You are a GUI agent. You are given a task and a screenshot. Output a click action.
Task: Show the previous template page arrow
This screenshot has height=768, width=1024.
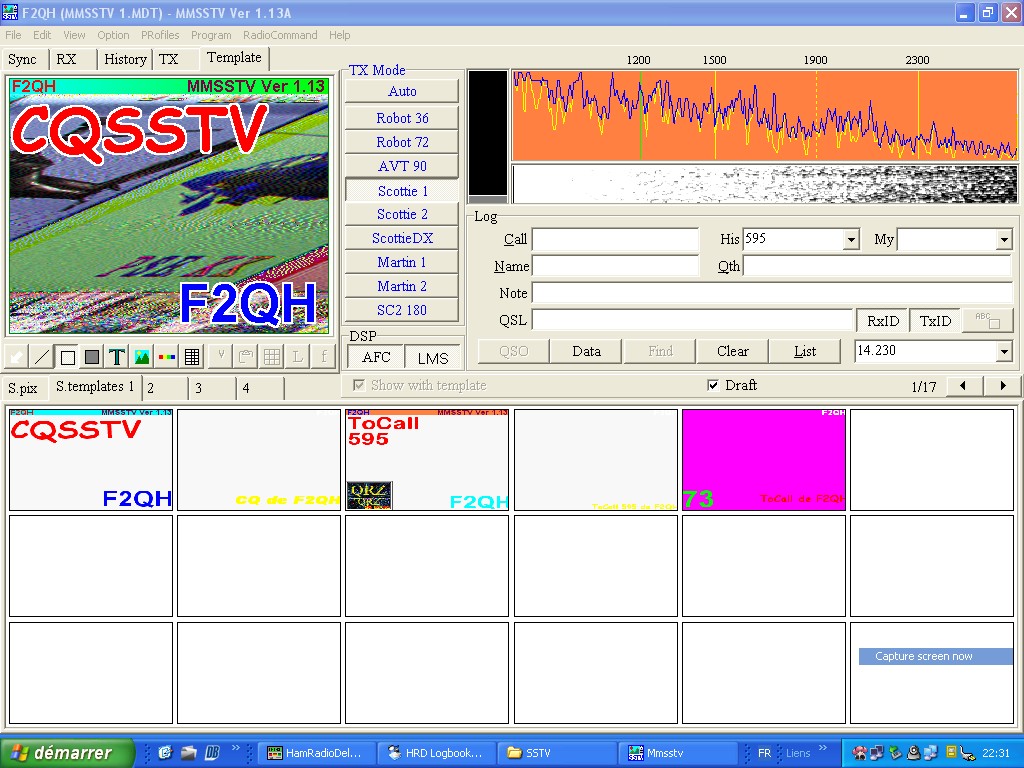pos(963,386)
